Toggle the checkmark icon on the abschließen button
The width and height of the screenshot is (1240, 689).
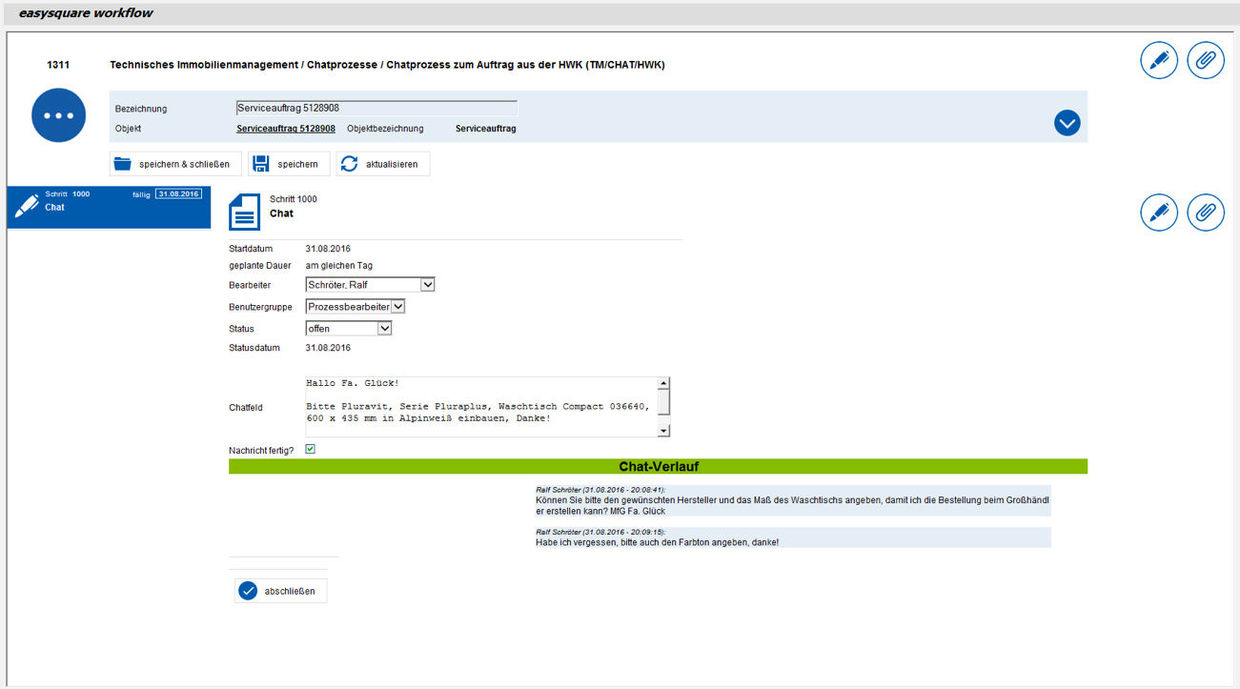pos(247,590)
